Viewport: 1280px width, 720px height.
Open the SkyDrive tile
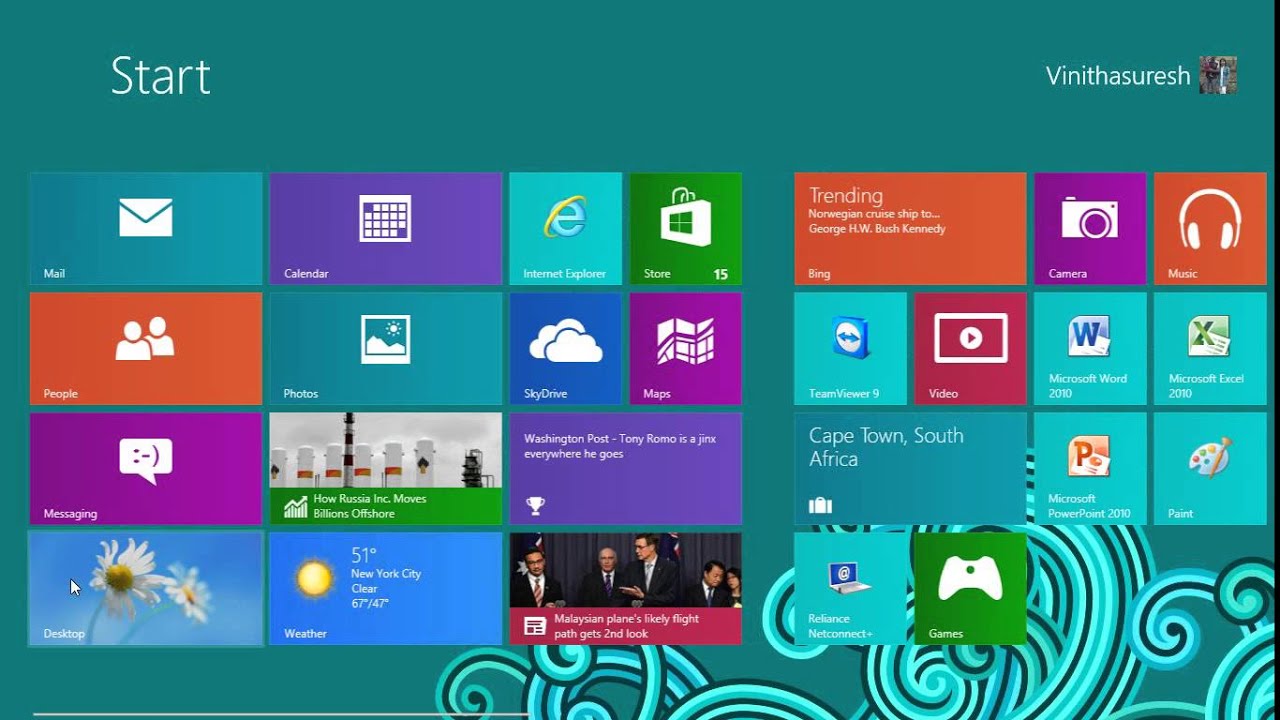pos(566,349)
